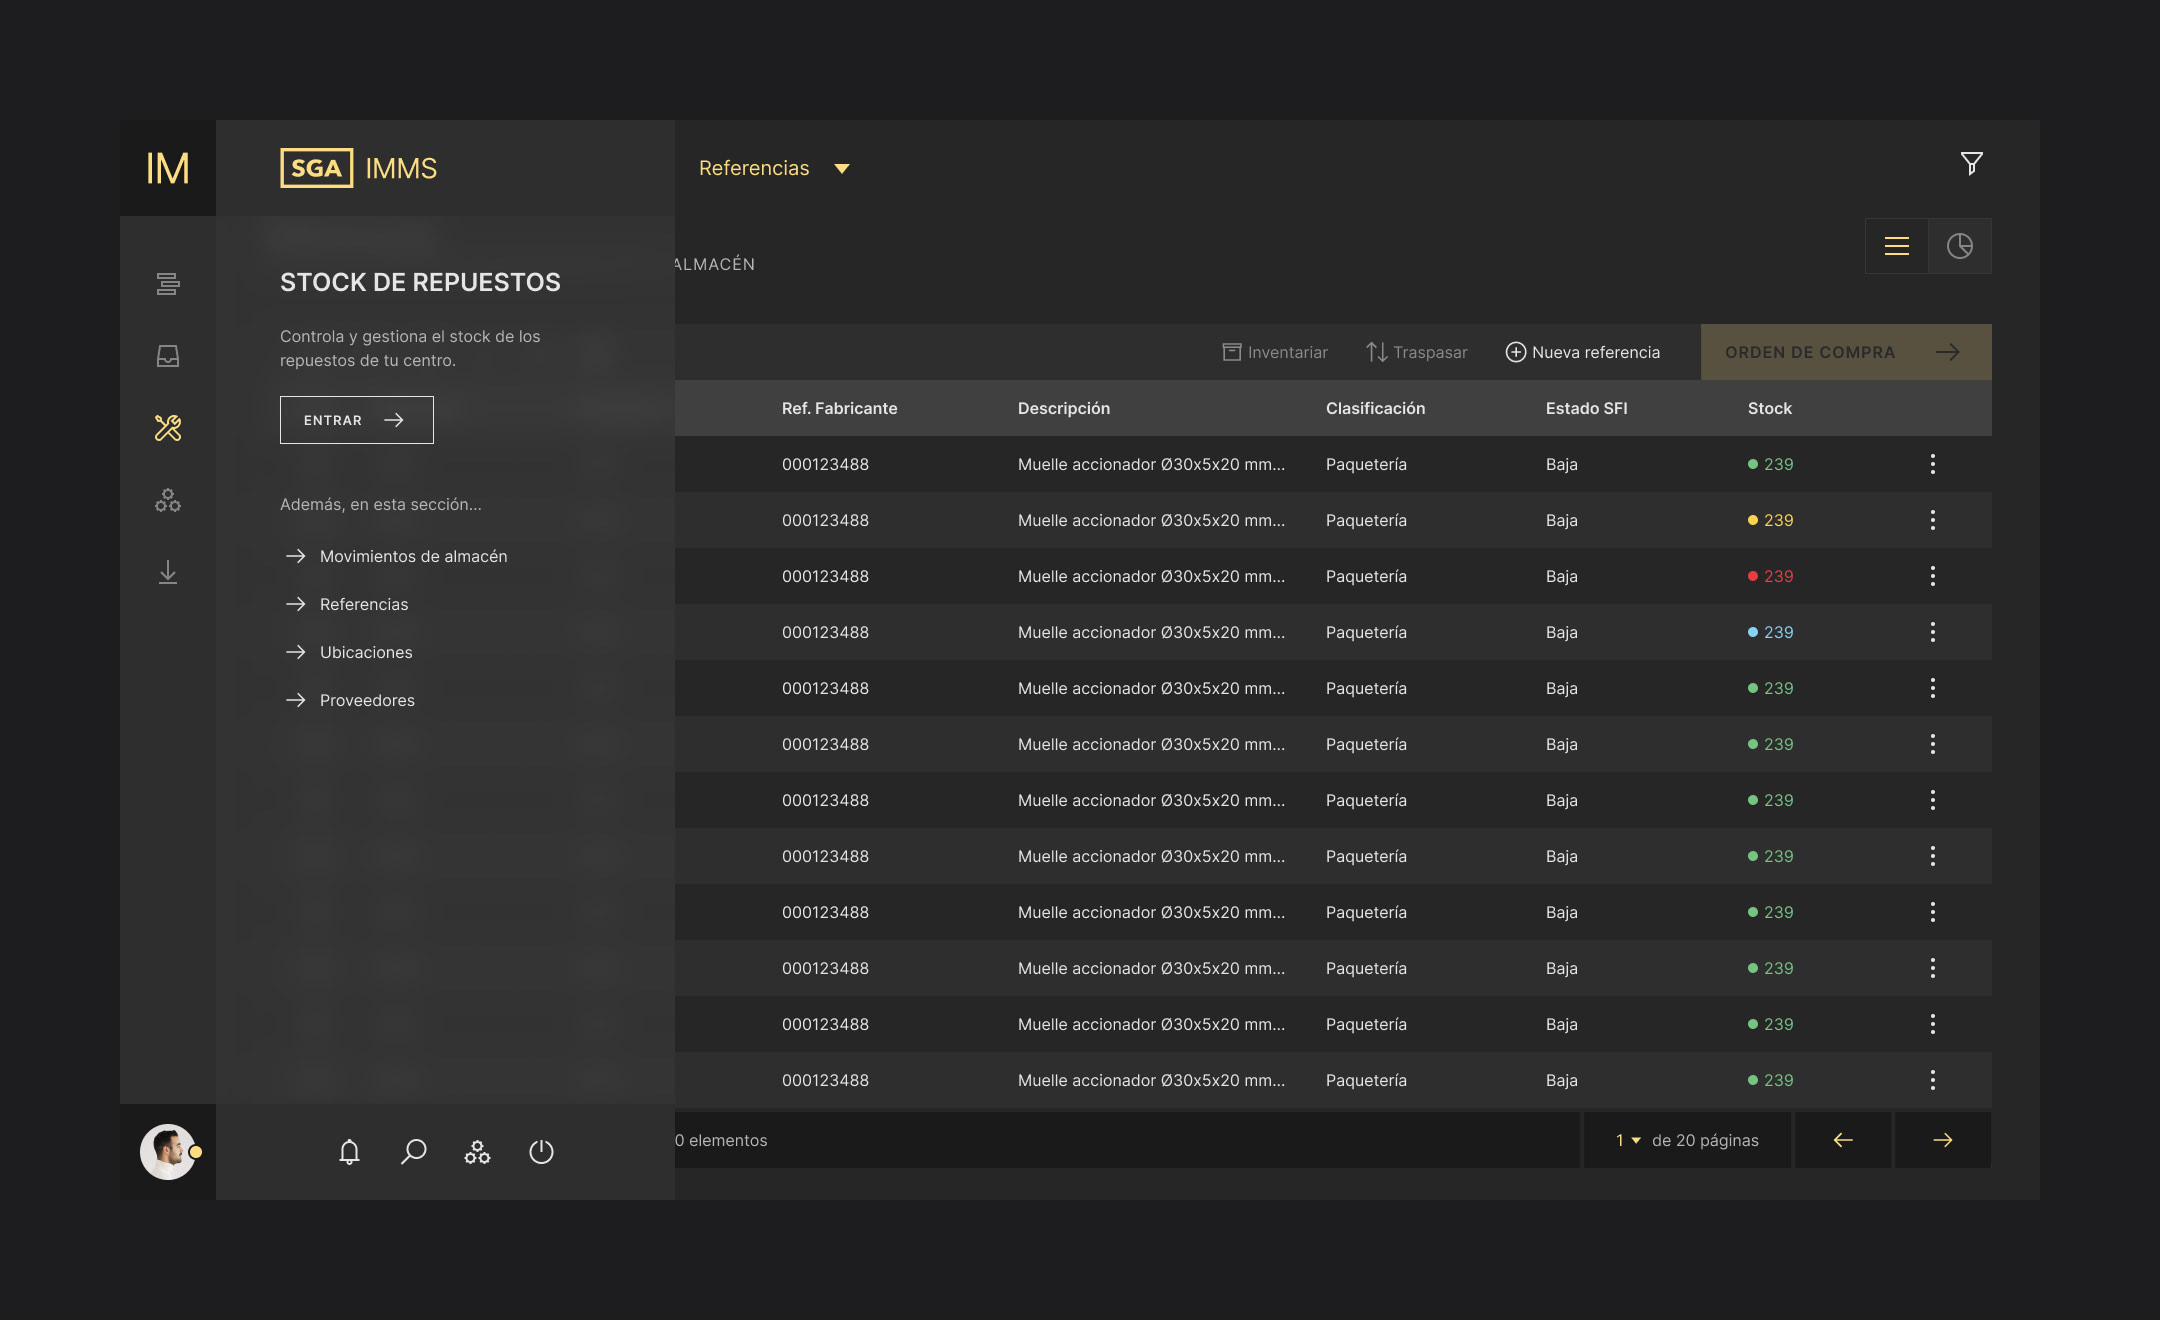This screenshot has height=1320, width=2160.
Task: Open the Ubicaciones link
Action: tap(348, 652)
